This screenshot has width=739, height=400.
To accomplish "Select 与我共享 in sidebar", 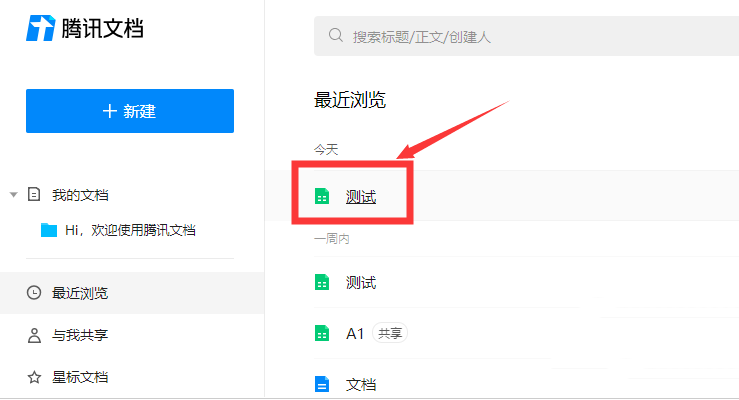I will (x=80, y=335).
